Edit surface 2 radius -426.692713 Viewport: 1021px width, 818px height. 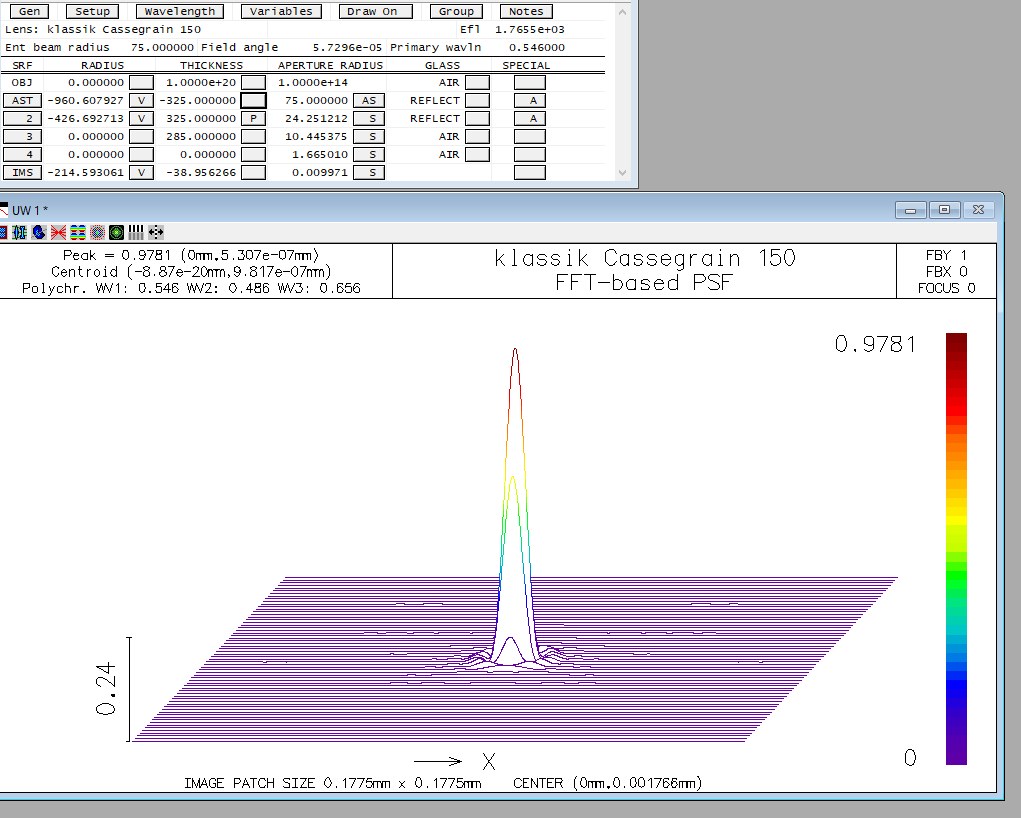point(85,119)
